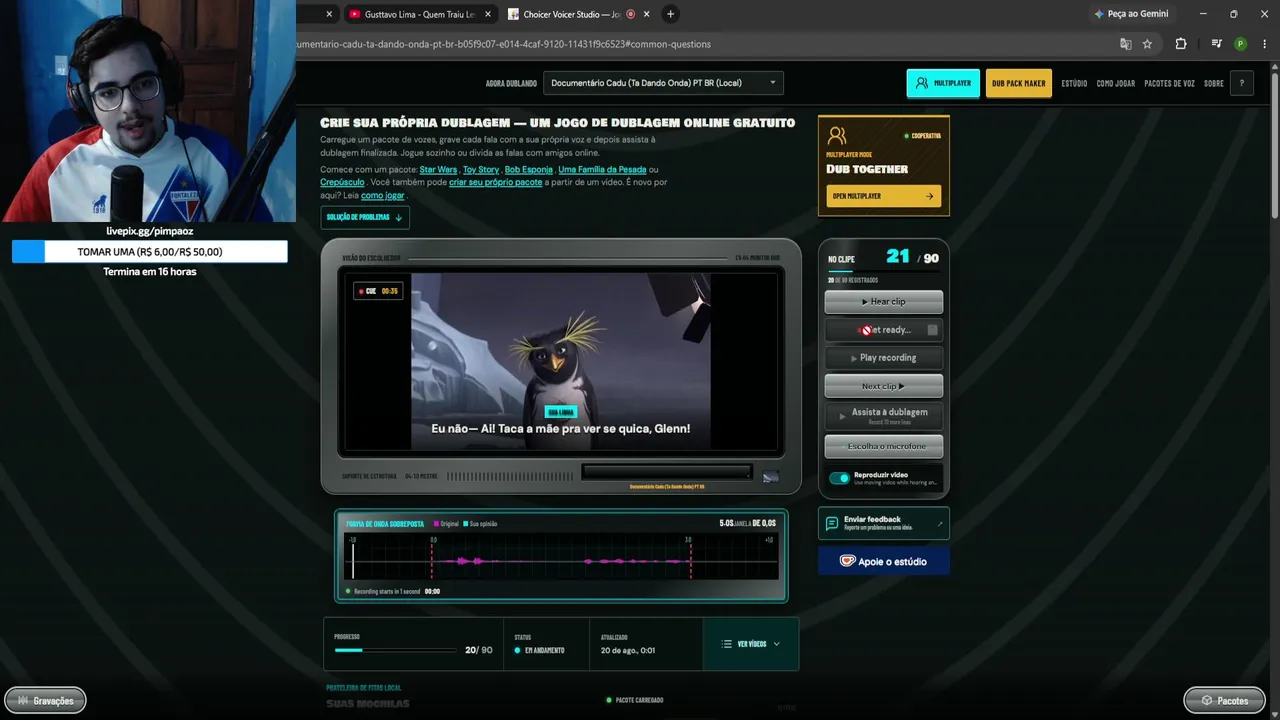Open the media control icon in toolbar

tap(1216, 44)
